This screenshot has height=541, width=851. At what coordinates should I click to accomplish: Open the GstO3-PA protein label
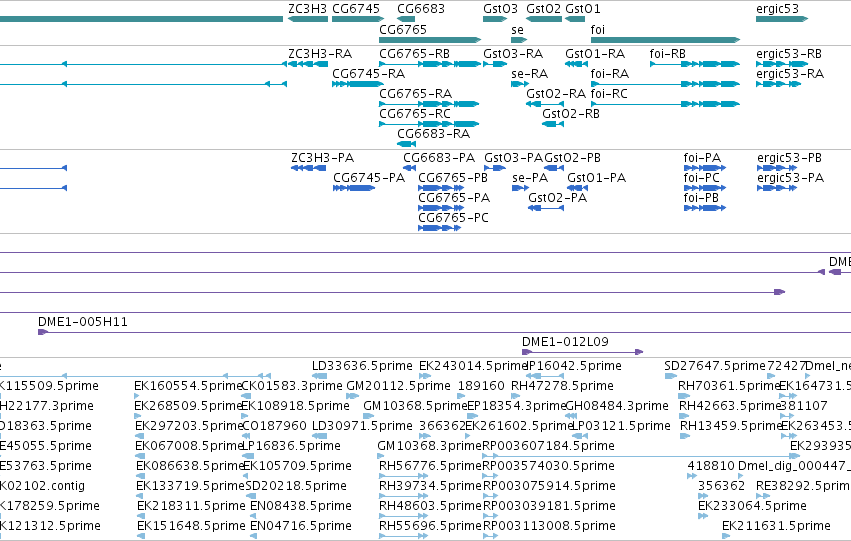513,158
